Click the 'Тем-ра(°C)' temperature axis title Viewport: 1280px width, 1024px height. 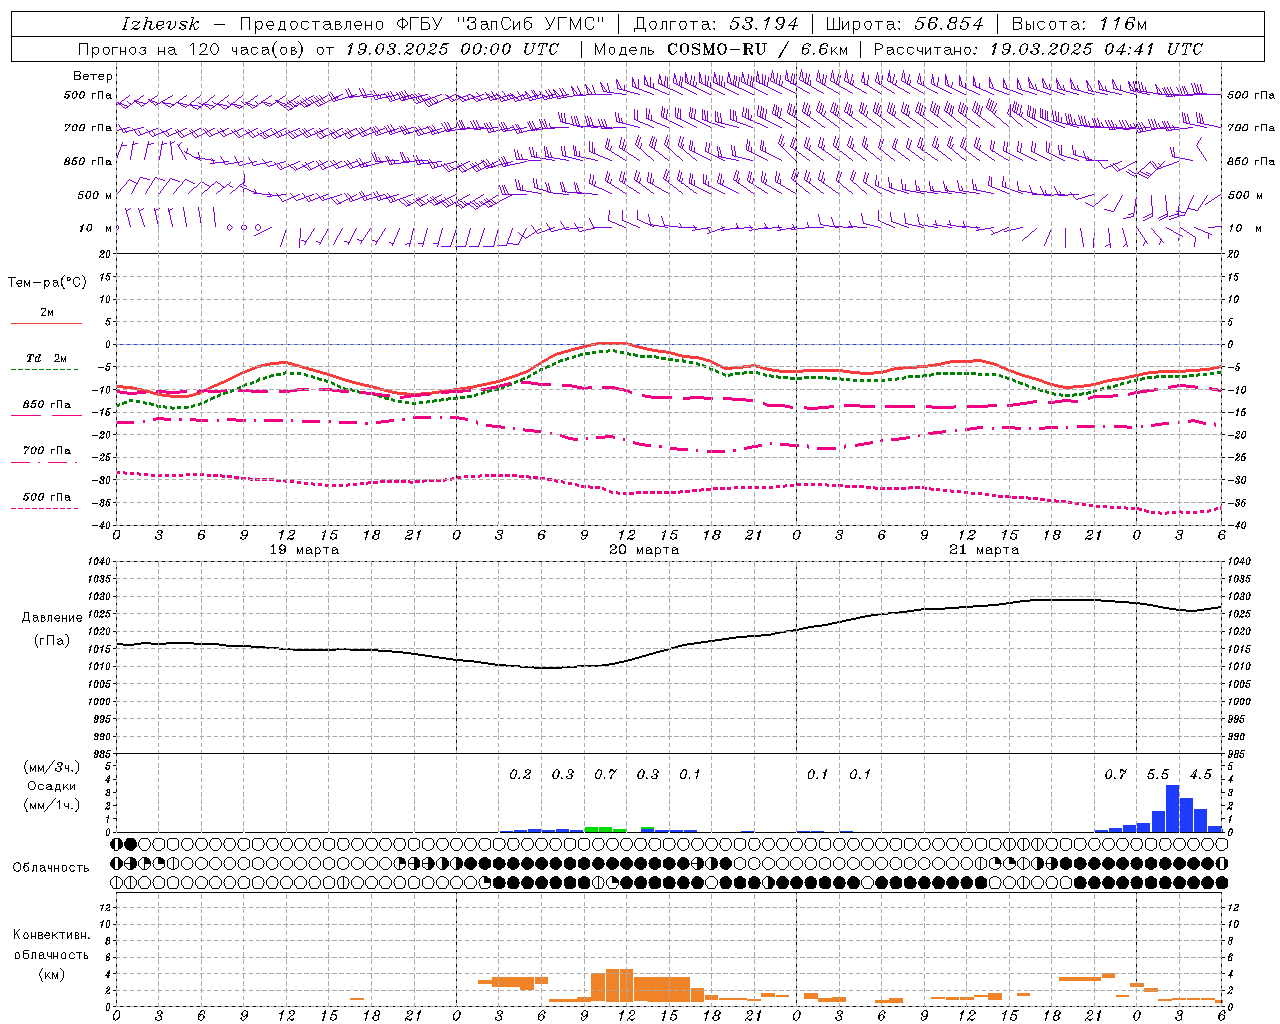click(47, 283)
